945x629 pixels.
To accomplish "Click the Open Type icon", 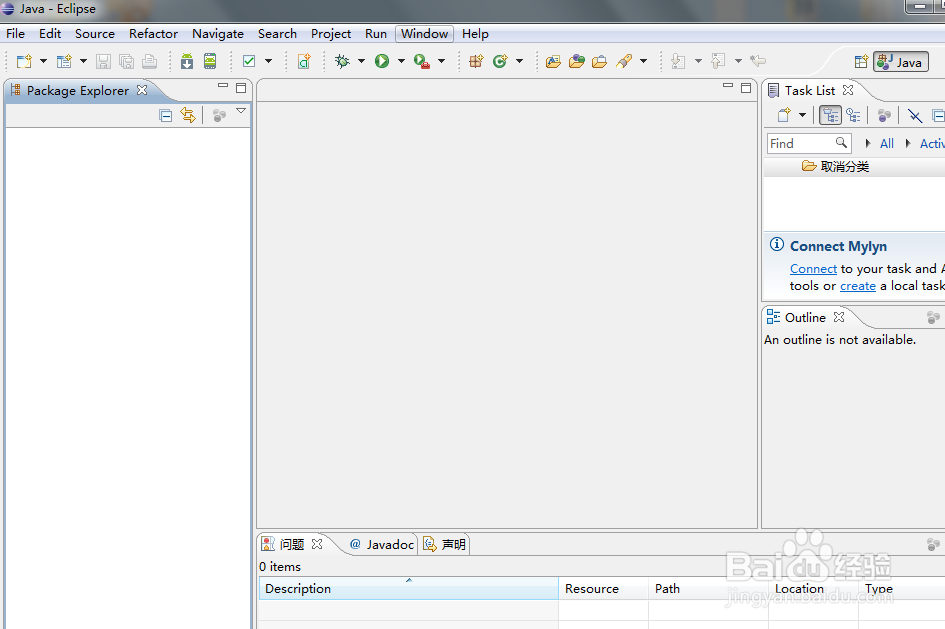I will [x=553, y=61].
